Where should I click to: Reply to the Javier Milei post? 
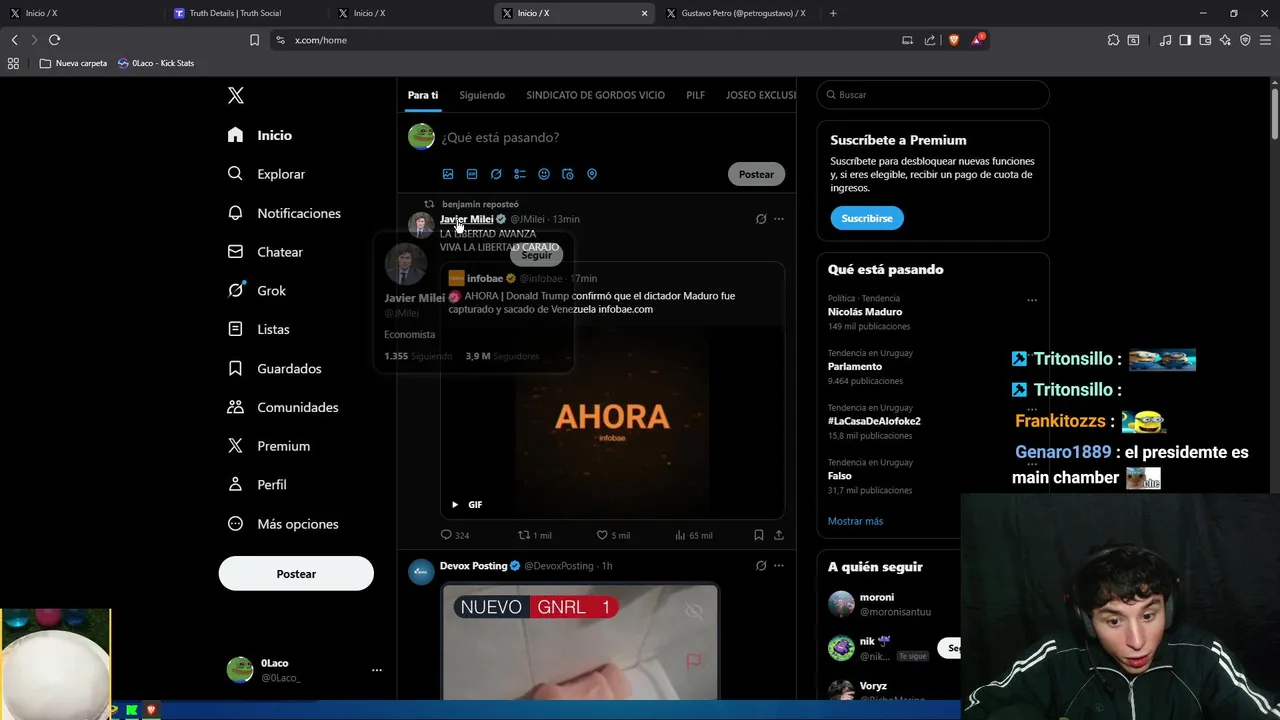455,535
